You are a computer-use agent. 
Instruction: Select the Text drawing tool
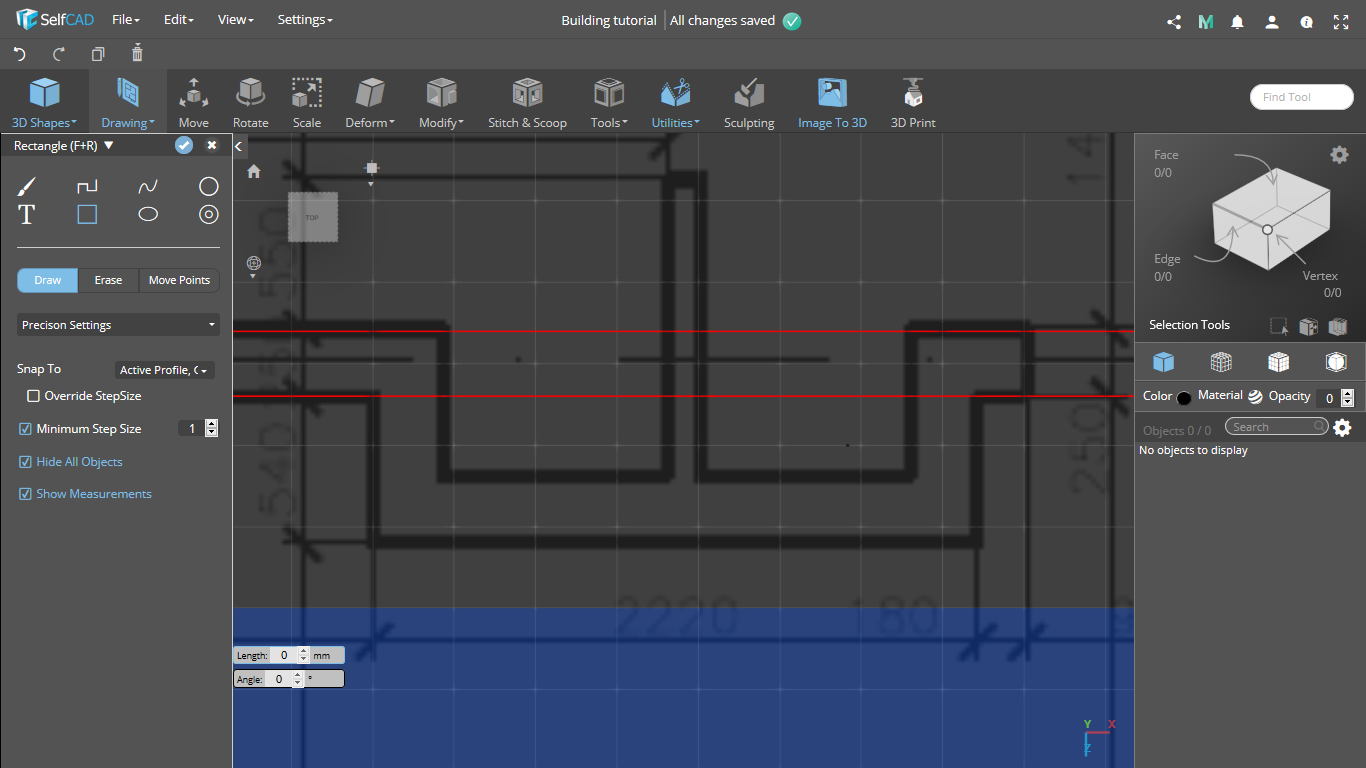[x=27, y=214]
